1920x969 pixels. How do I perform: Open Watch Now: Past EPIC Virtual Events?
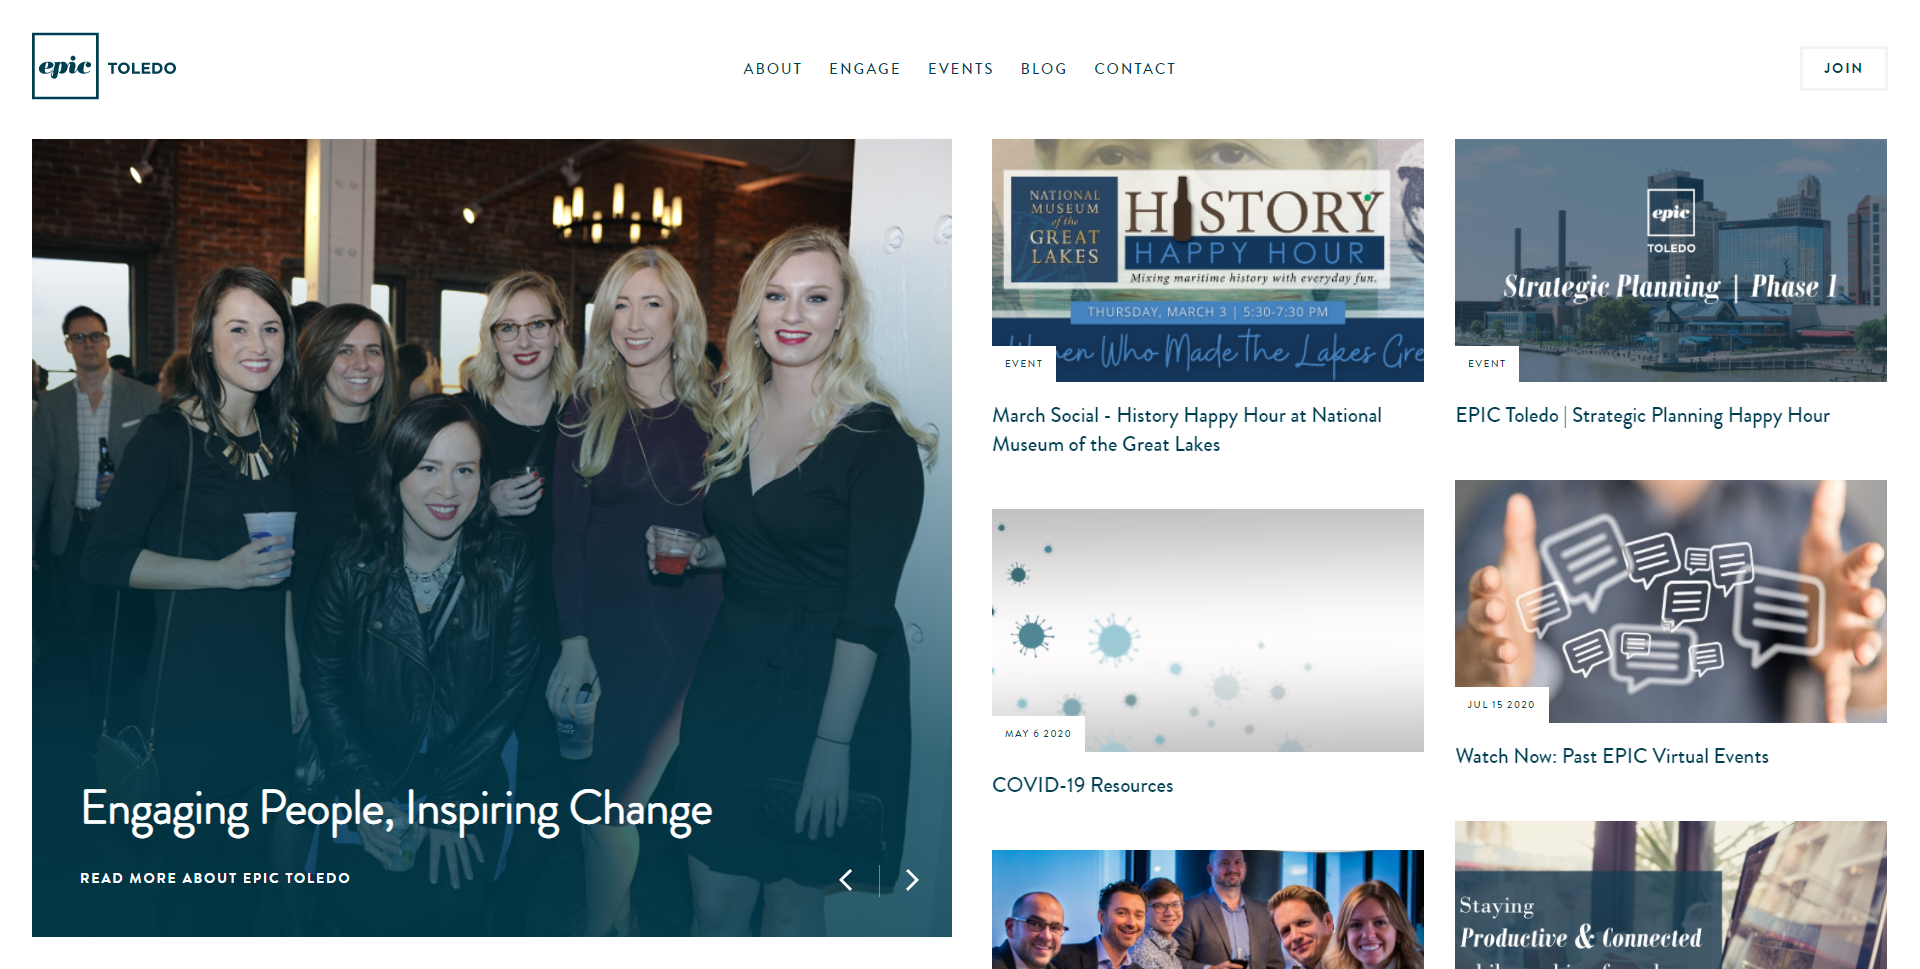point(1612,757)
